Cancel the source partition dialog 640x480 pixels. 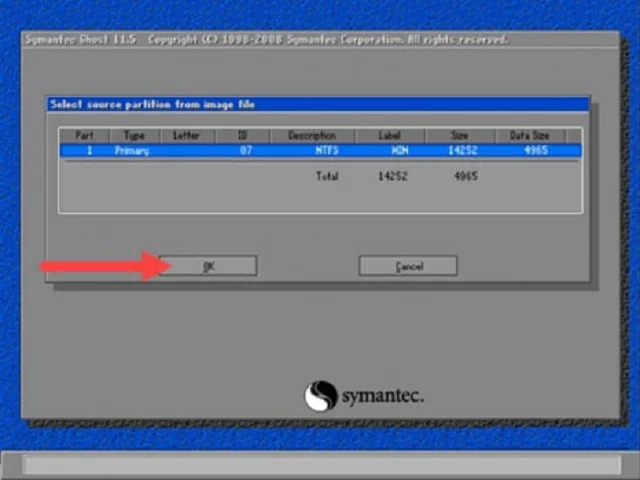pos(408,266)
